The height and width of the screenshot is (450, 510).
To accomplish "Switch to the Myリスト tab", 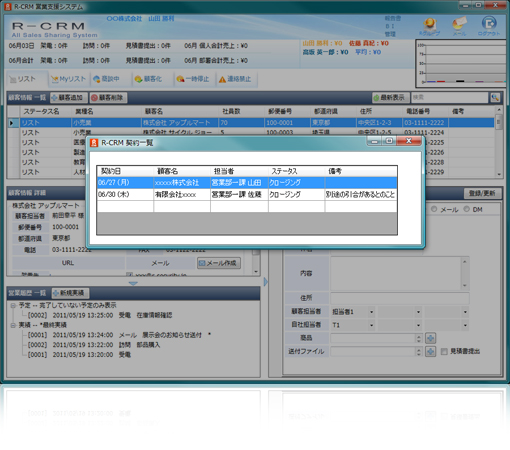I will pyautogui.click(x=68, y=79).
